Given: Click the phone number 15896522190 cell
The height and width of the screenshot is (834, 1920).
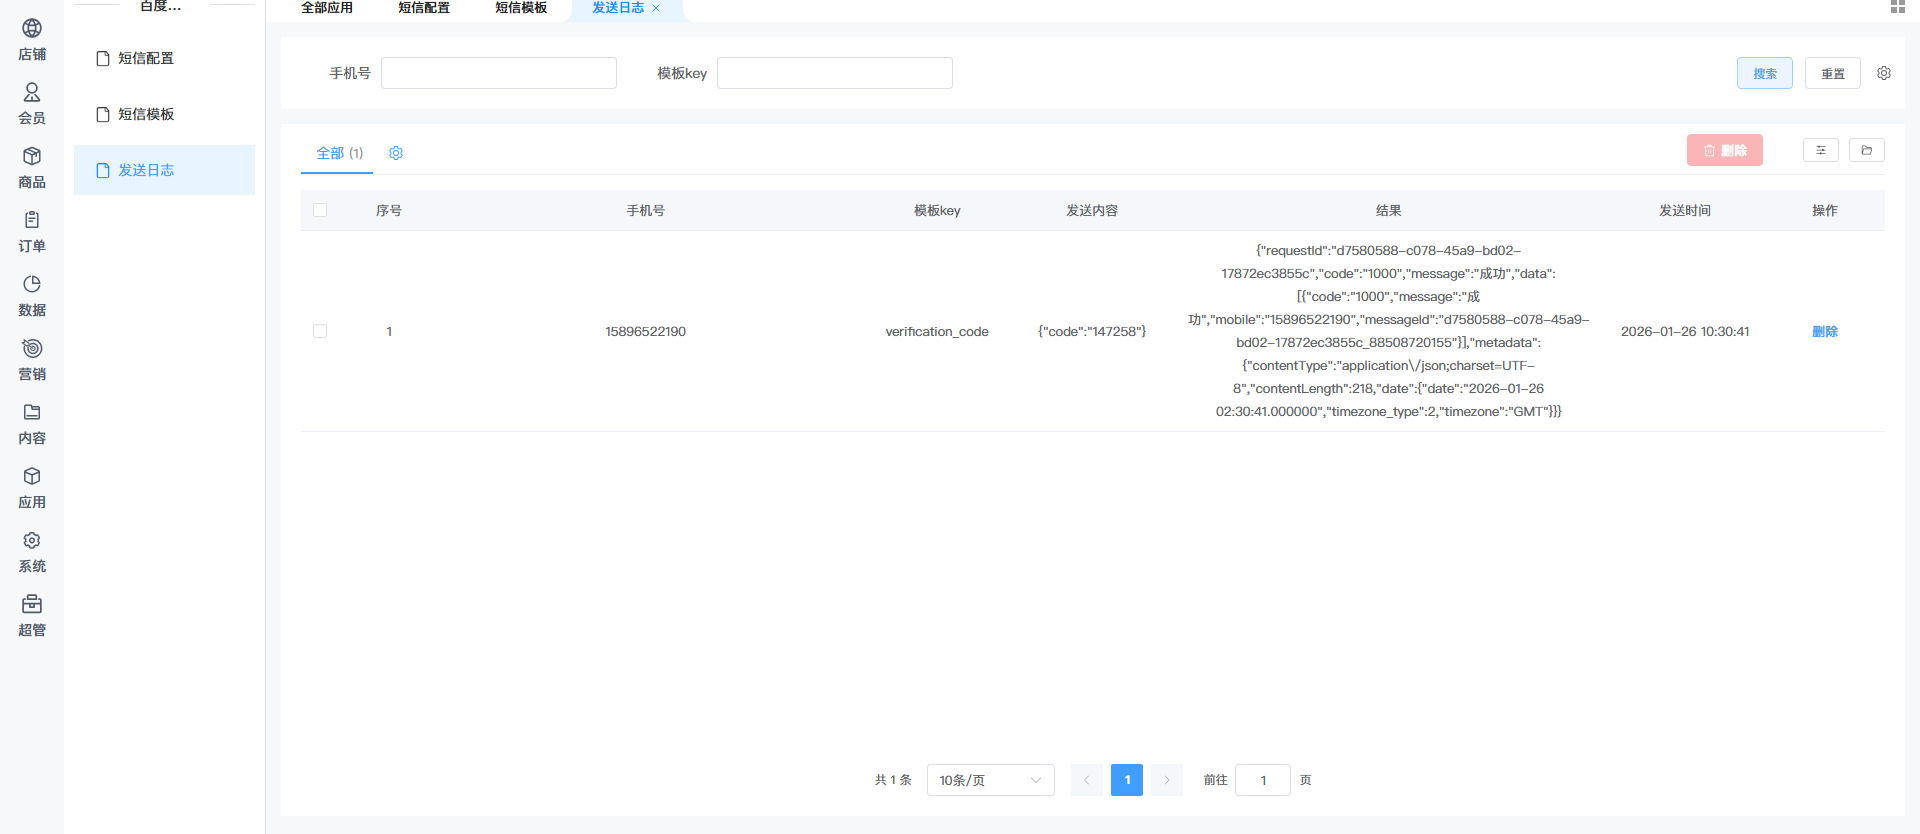Looking at the screenshot, I should (x=645, y=331).
